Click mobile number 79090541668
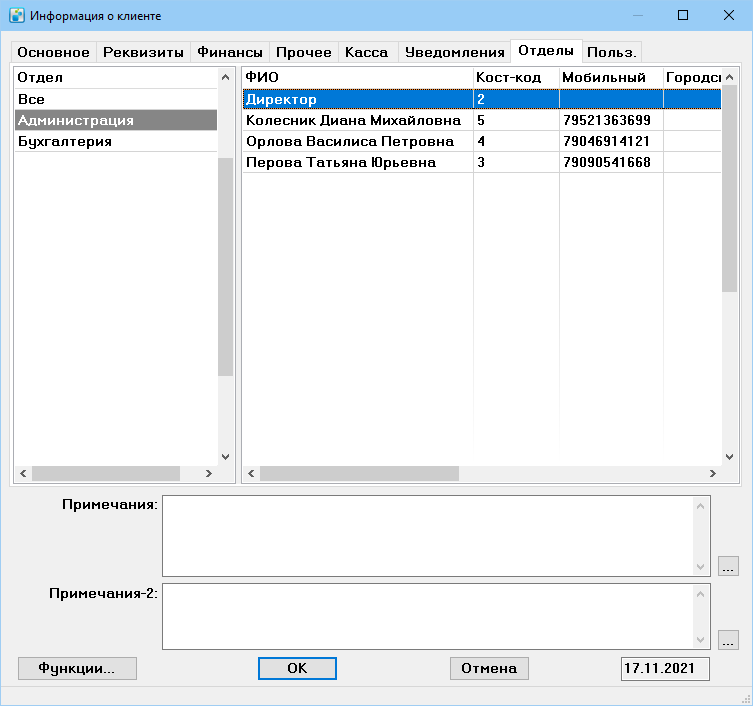 pyautogui.click(x=607, y=162)
